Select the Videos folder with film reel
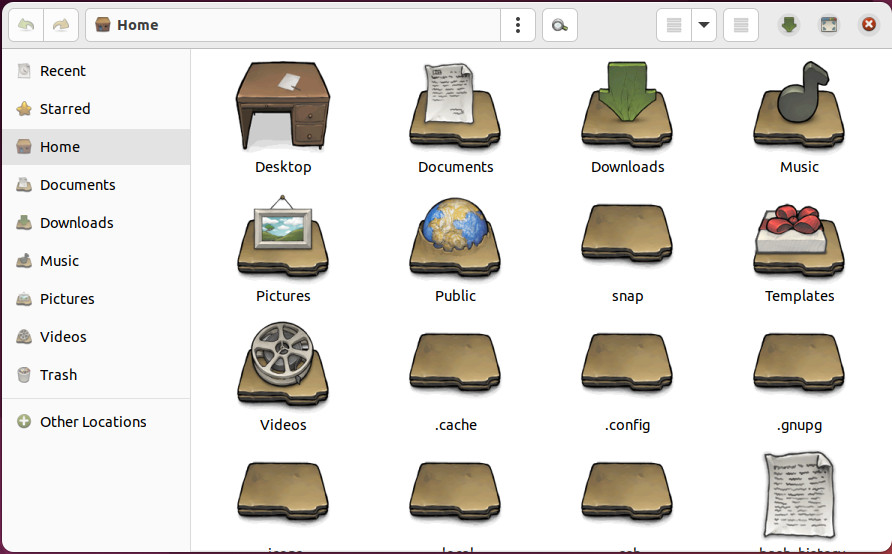This screenshot has height=554, width=892. point(283,364)
